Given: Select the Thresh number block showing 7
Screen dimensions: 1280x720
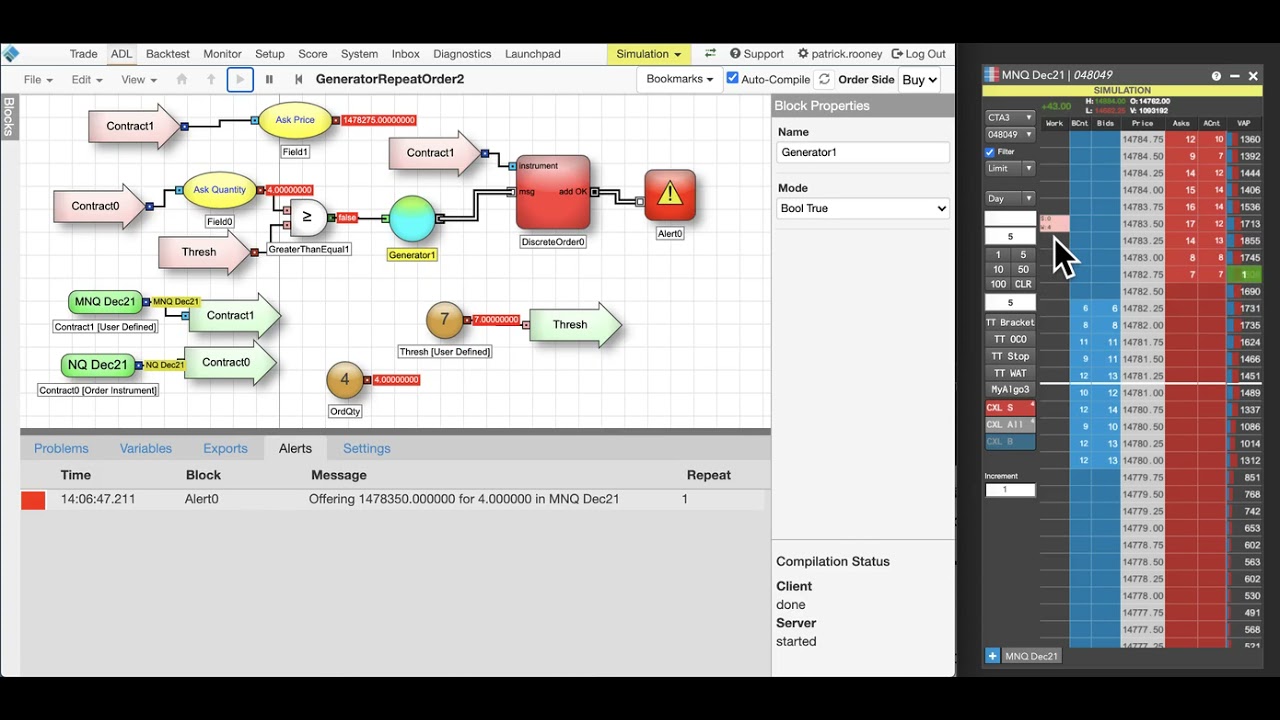Looking at the screenshot, I should [x=445, y=320].
